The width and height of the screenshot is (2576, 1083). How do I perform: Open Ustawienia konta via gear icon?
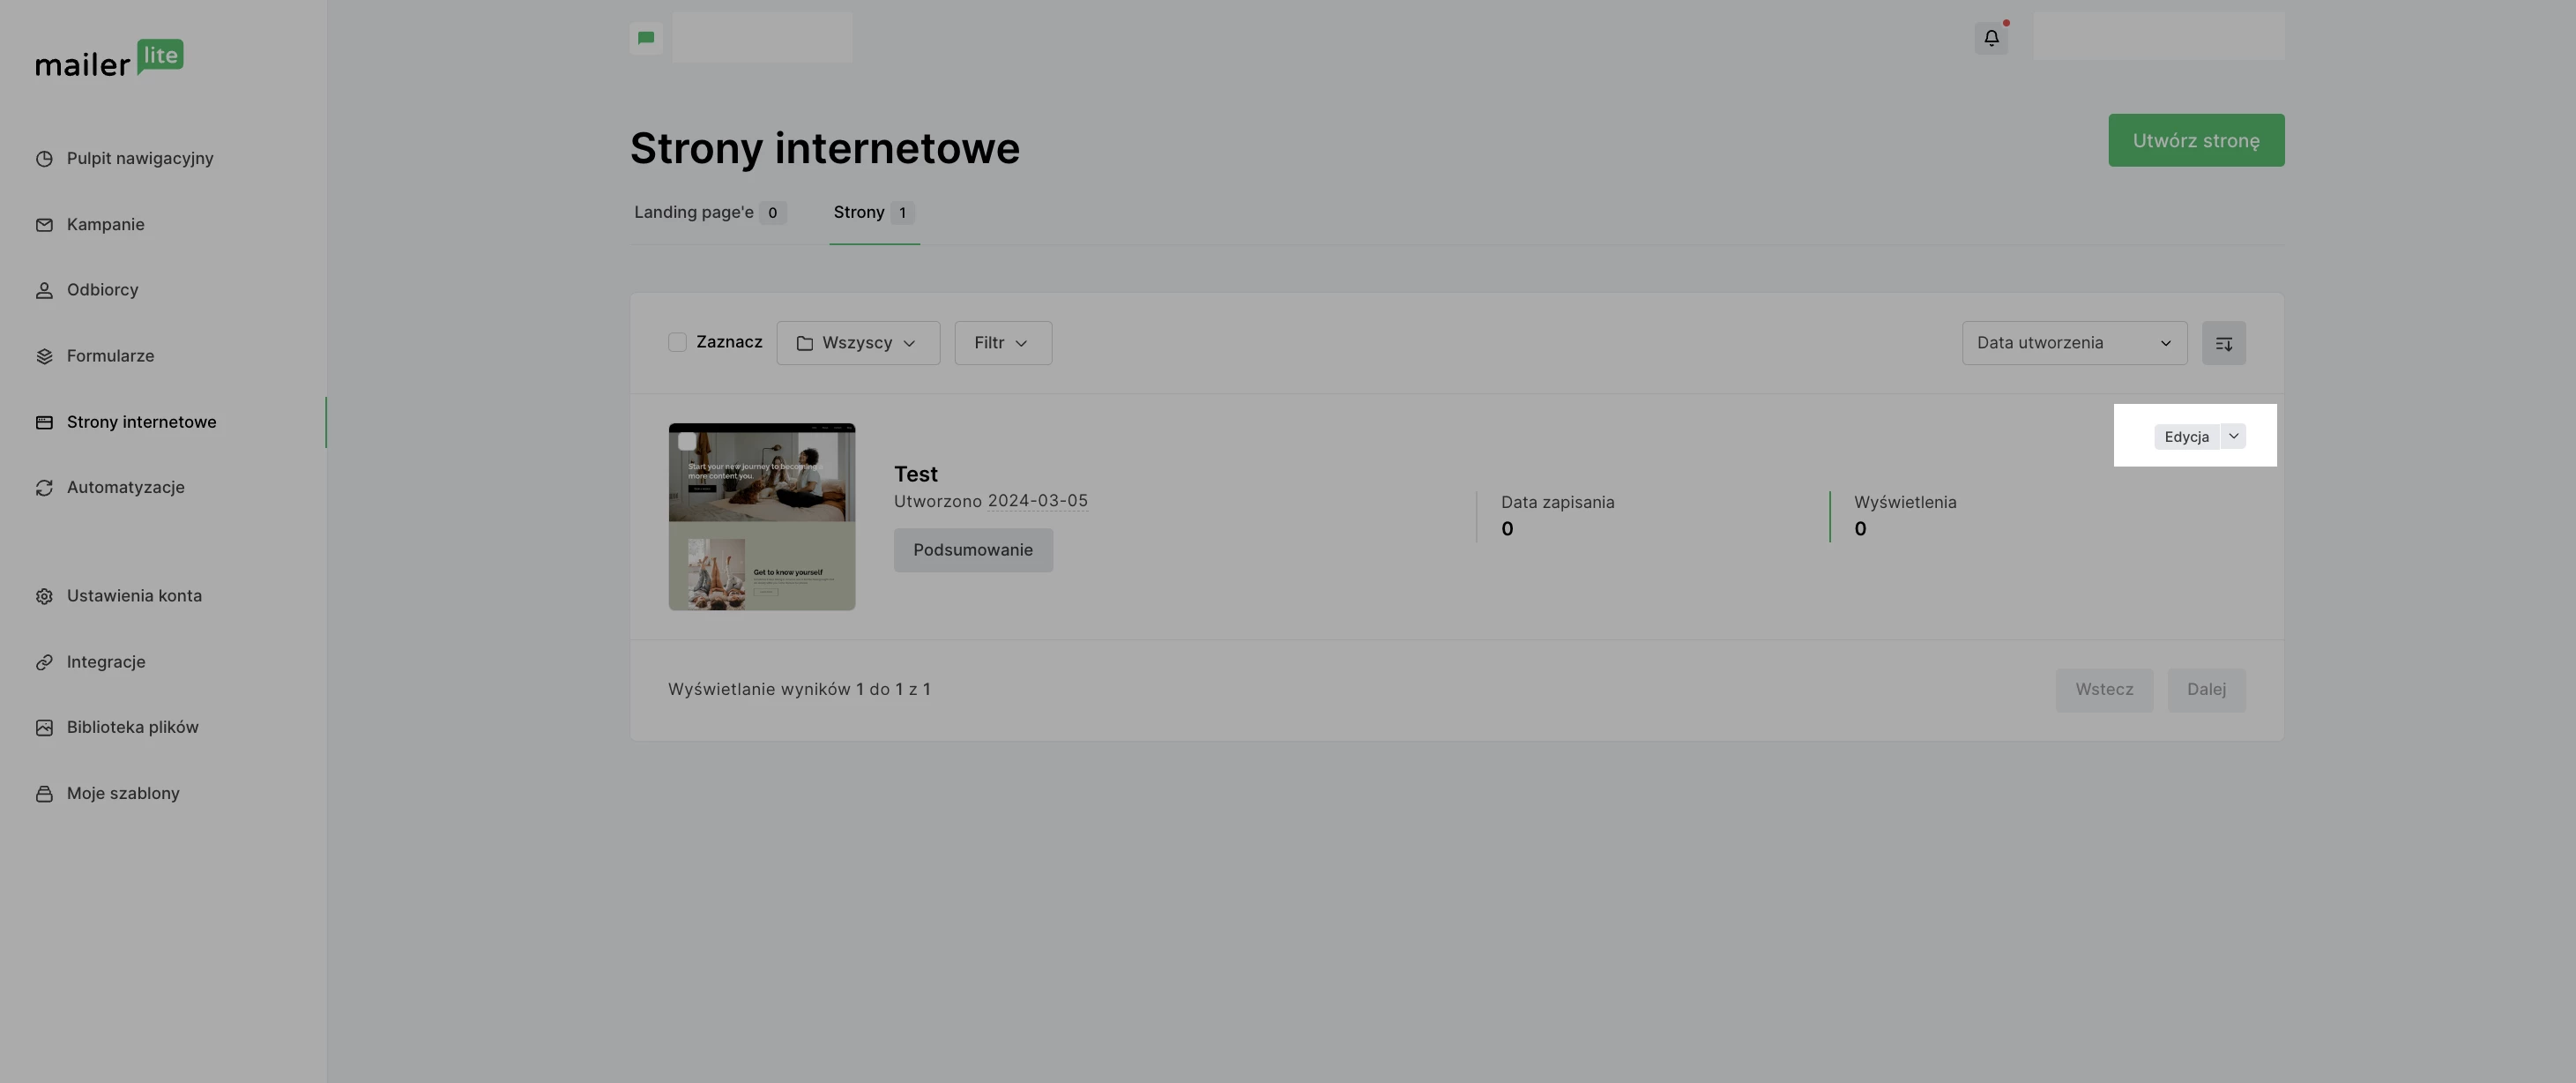point(44,596)
